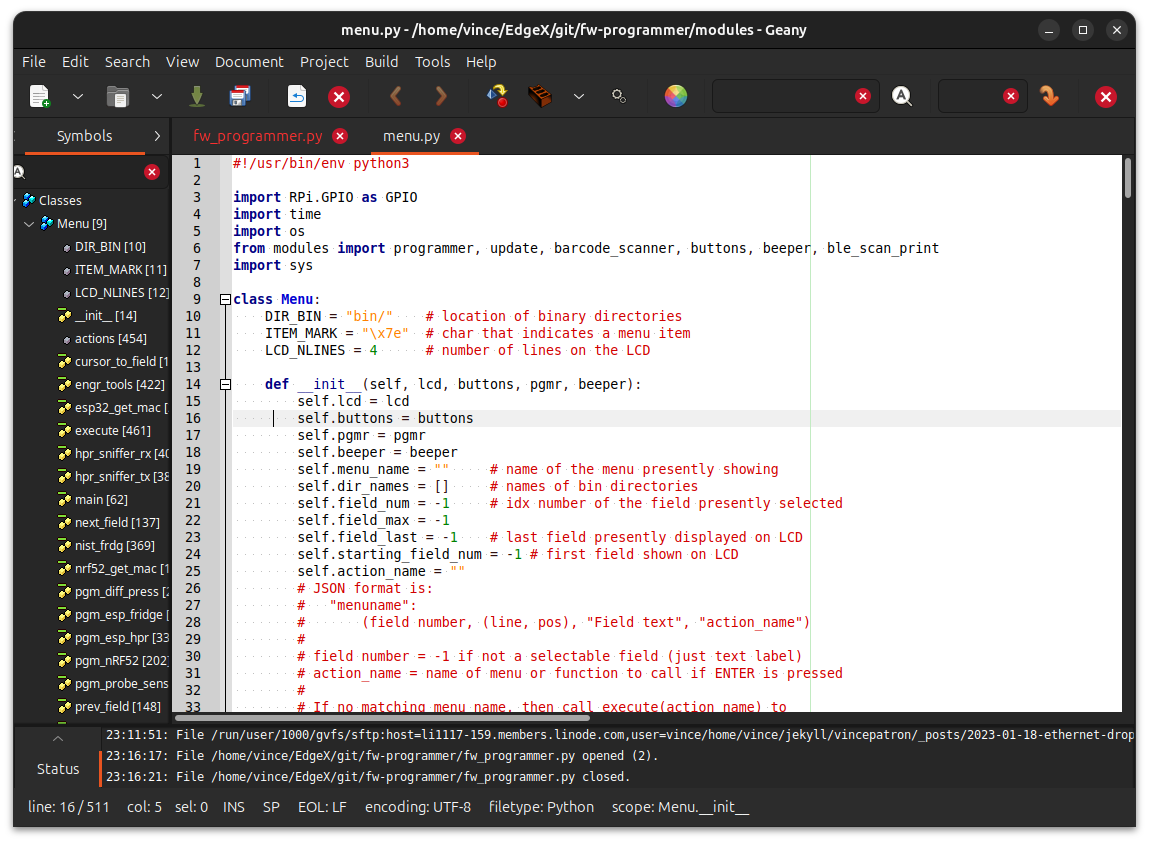The image size is (1149, 843).
Task: Save all open files icon
Action: click(240, 96)
